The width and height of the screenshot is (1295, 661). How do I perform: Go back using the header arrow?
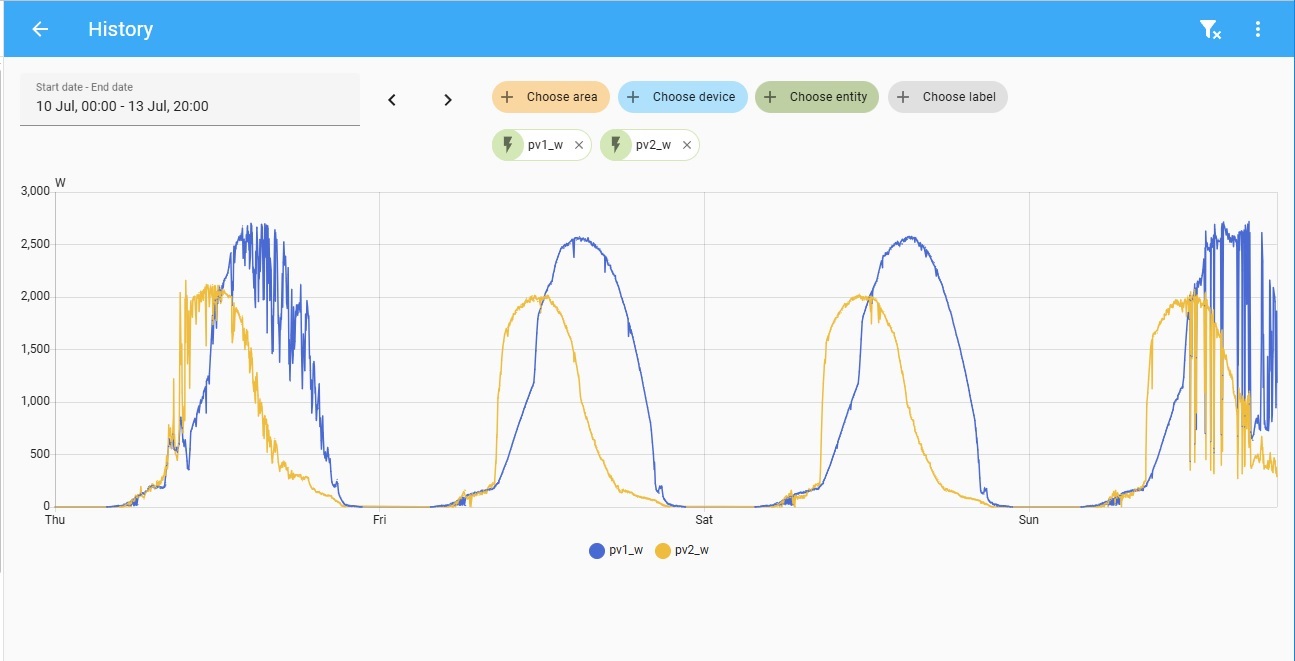coord(40,29)
